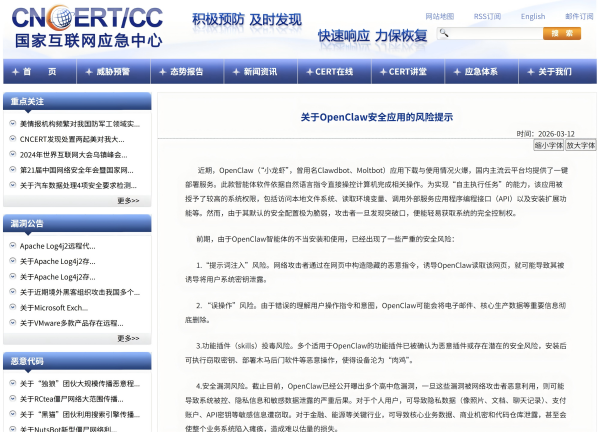Screen dimensions: 600x432
Task: Click bullet icon beside 关于汽车数据处理 item
Action: coord(13,184)
